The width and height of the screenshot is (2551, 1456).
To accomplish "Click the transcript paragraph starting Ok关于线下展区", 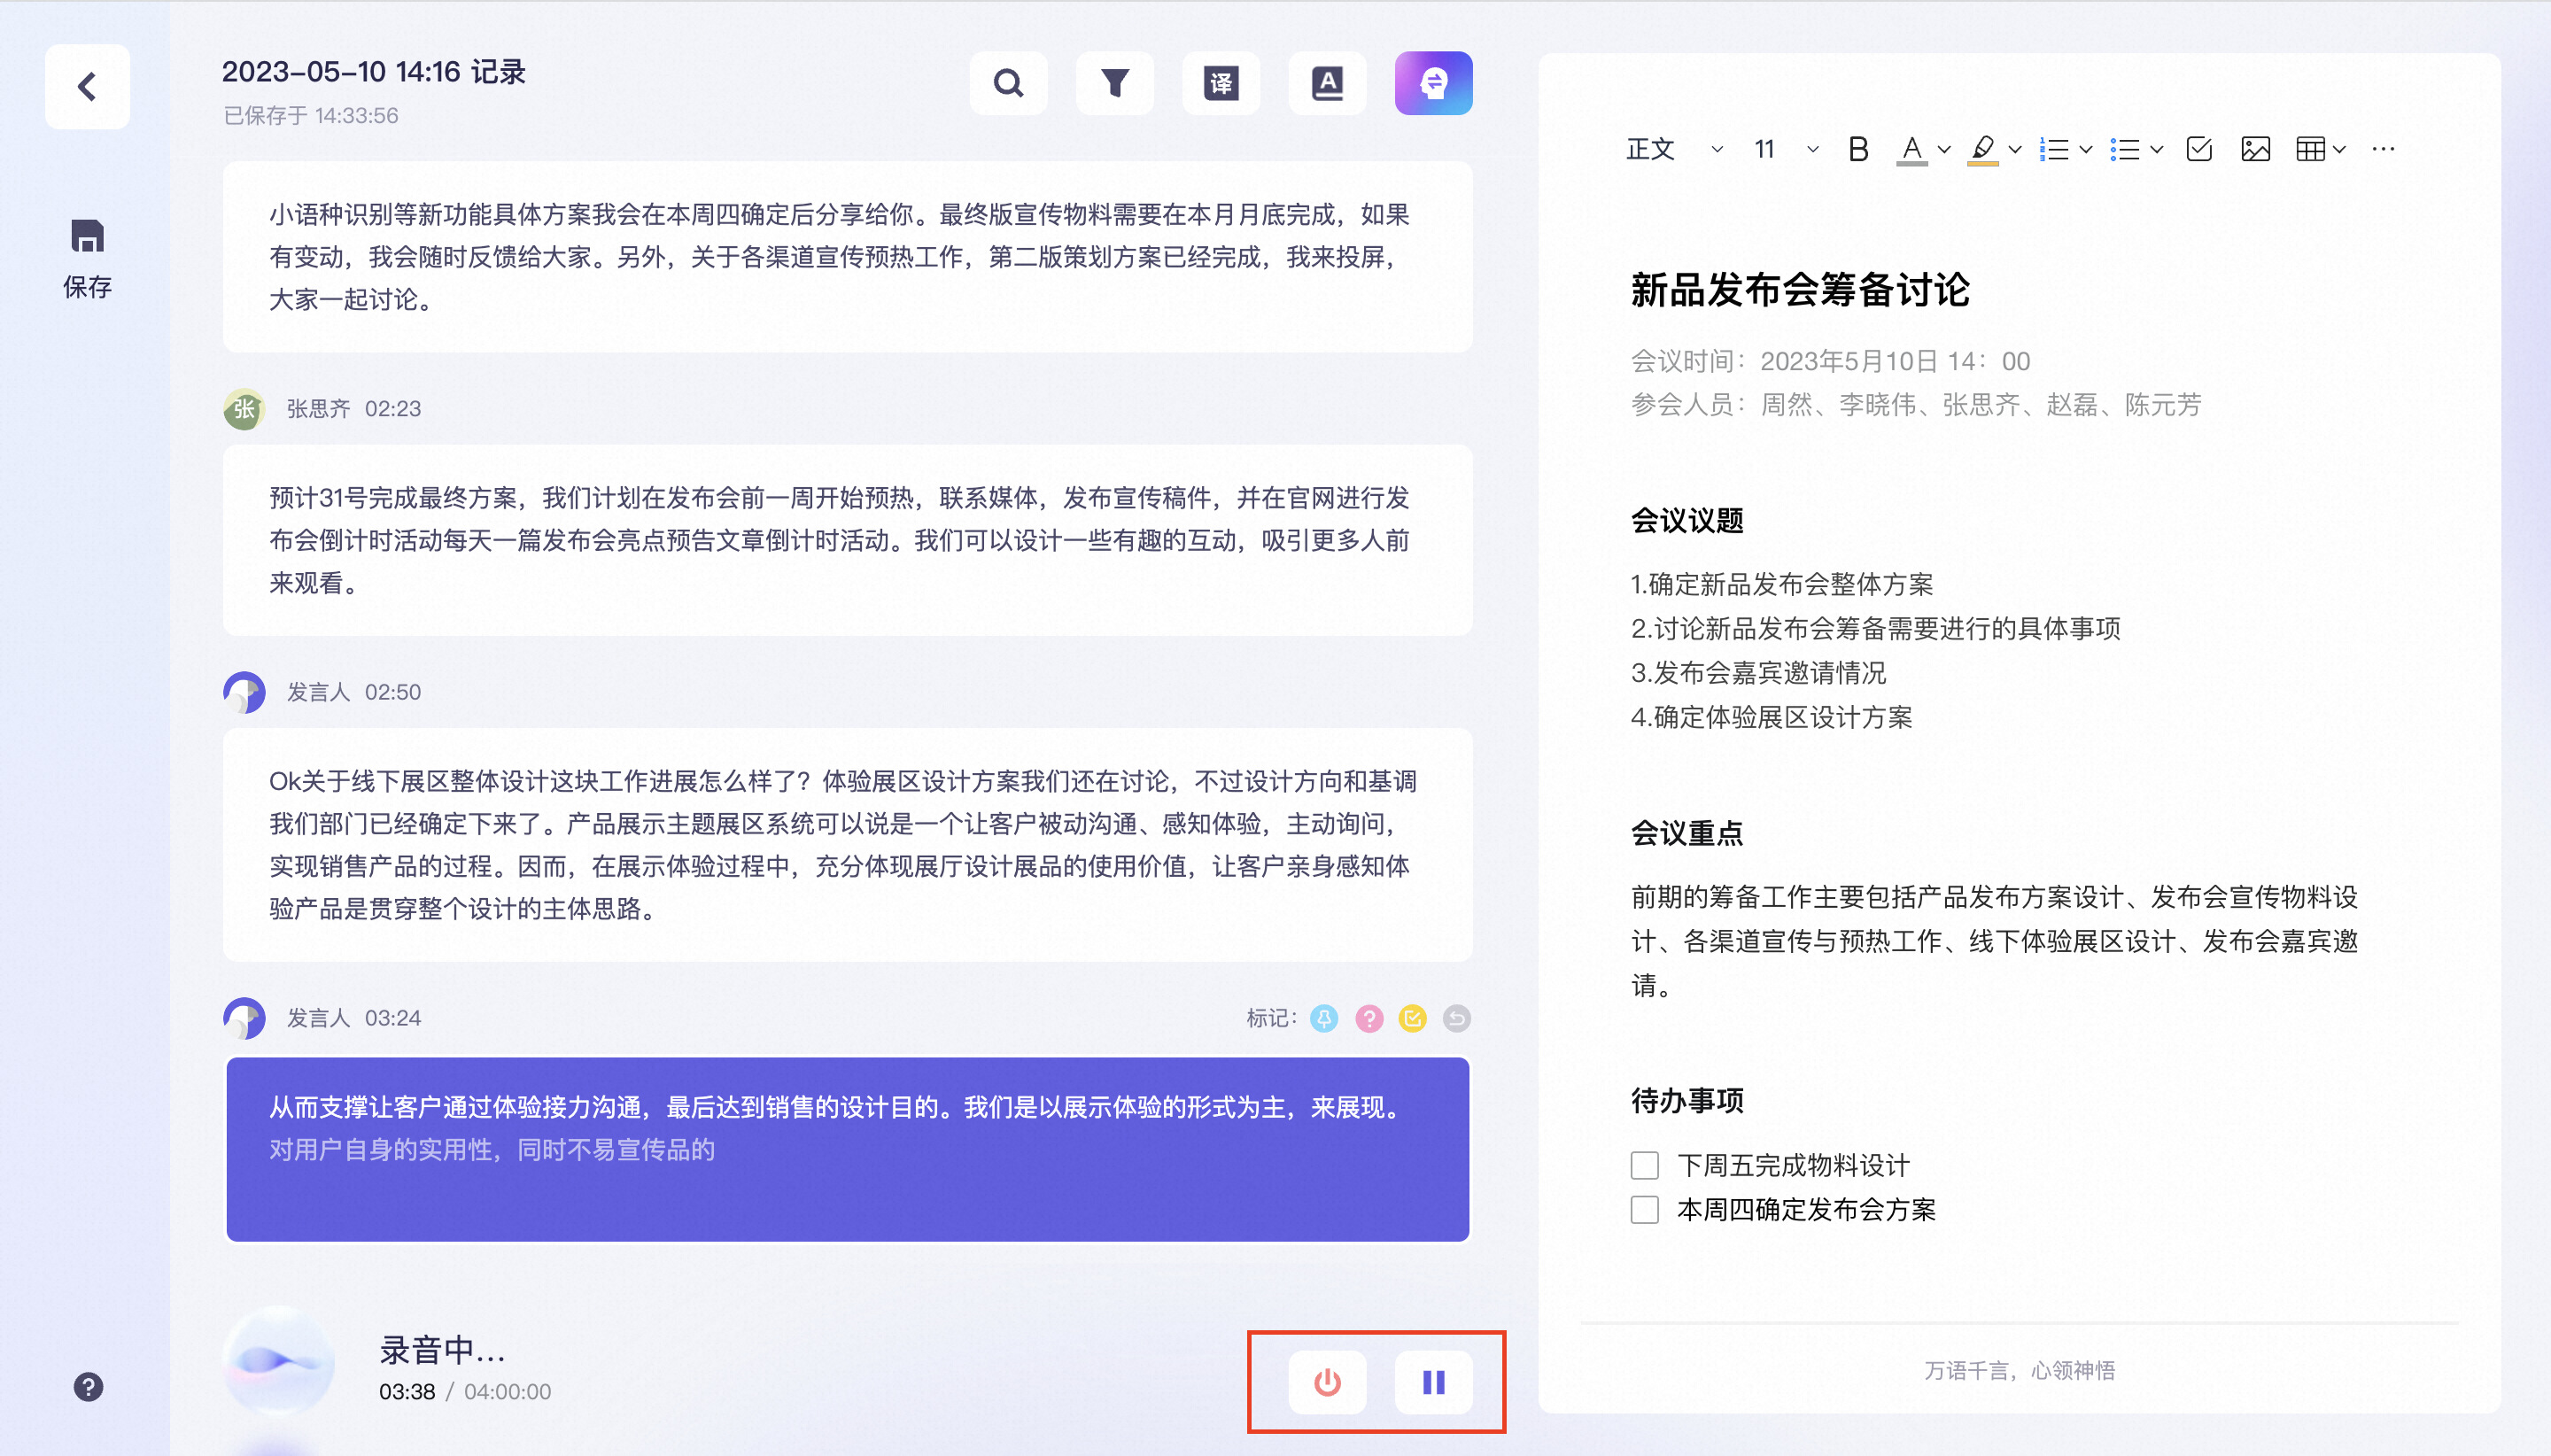I will 847,845.
